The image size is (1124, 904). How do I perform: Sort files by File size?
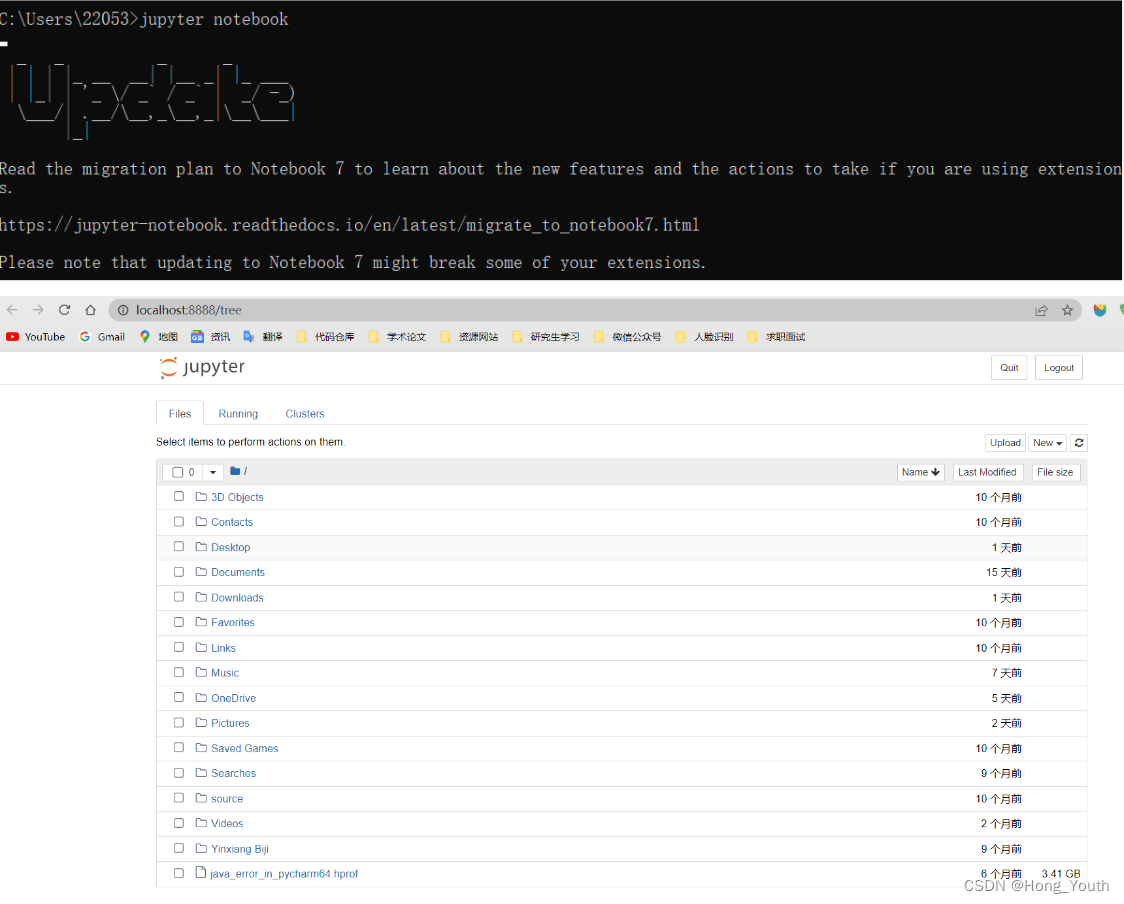[1055, 472]
